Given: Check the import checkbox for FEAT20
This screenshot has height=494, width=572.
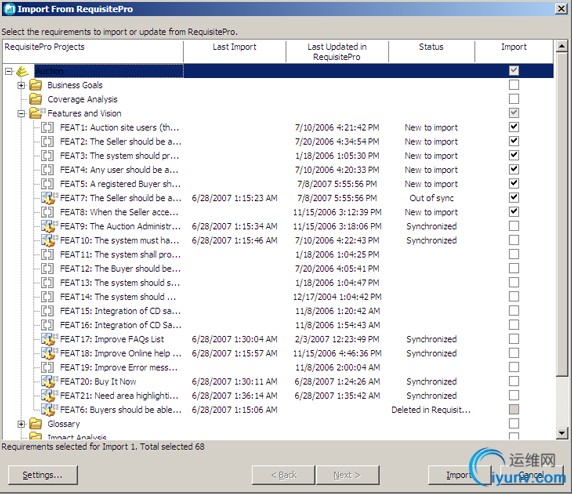Looking at the screenshot, I should tap(514, 381).
